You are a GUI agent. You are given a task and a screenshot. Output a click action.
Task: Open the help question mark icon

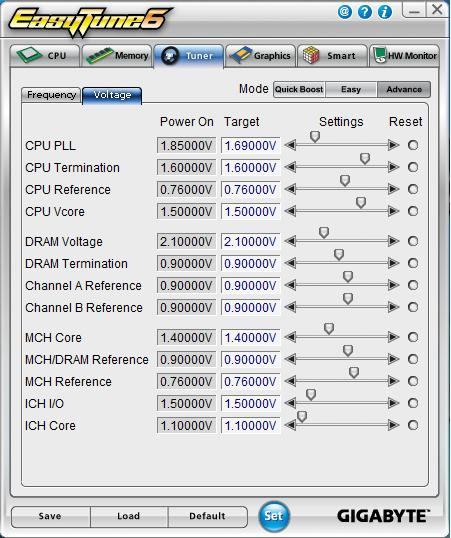click(x=365, y=12)
